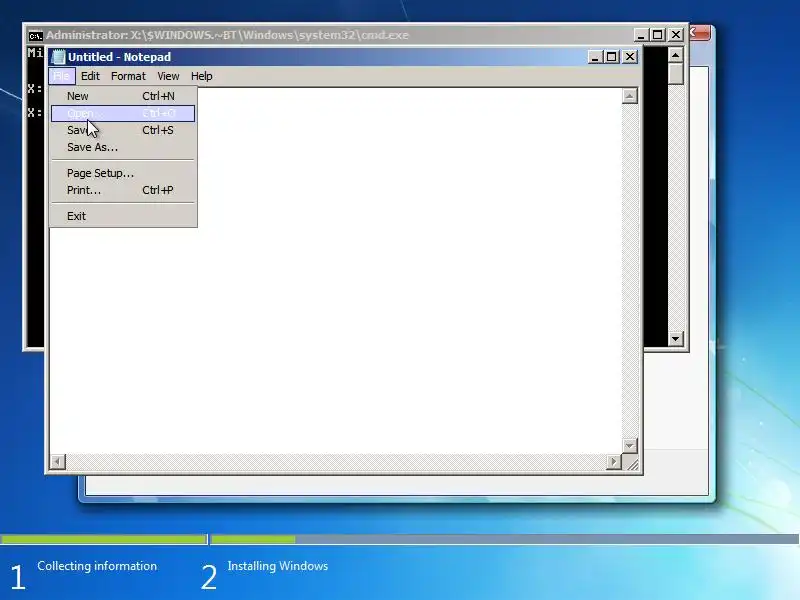The height and width of the screenshot is (600, 800).
Task: Close the Windows setup dialog behind
Action: 699,33
